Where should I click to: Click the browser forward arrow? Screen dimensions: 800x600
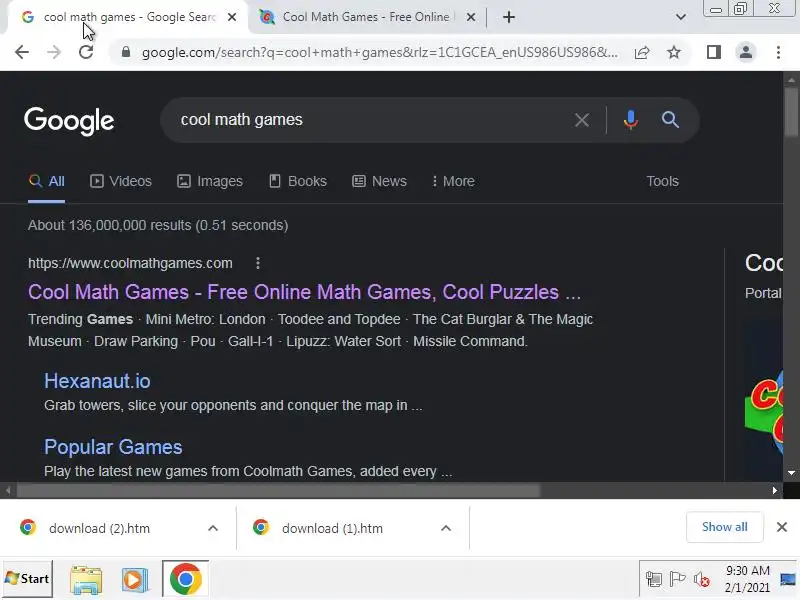click(x=54, y=52)
